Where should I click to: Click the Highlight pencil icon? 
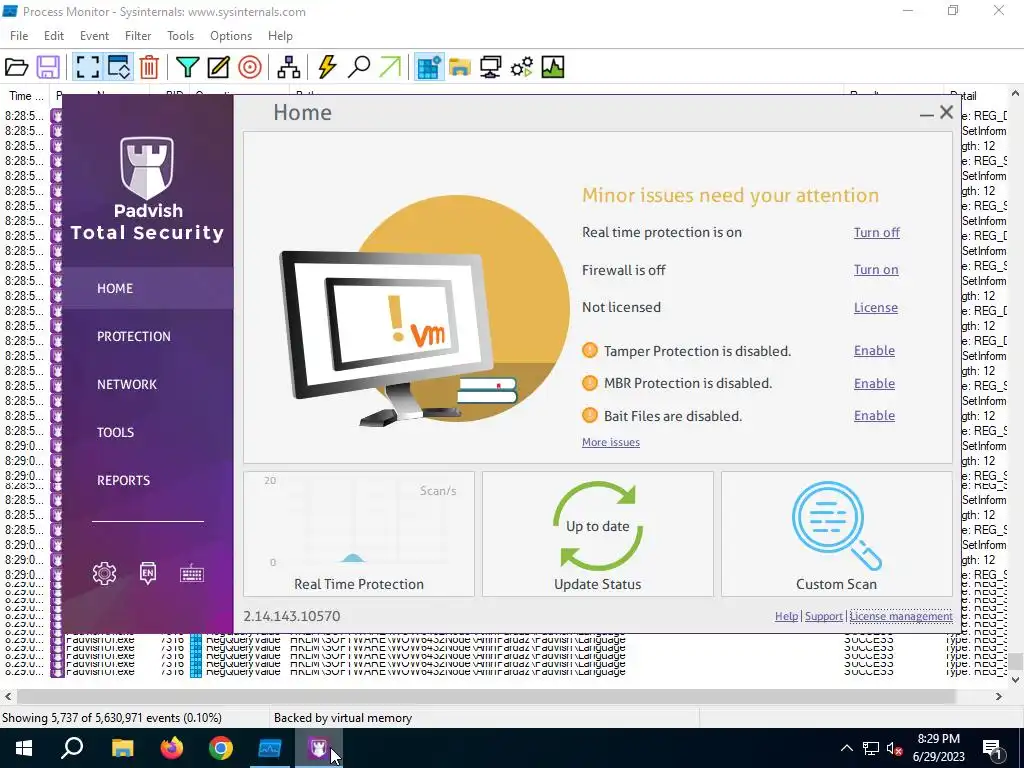tap(218, 67)
